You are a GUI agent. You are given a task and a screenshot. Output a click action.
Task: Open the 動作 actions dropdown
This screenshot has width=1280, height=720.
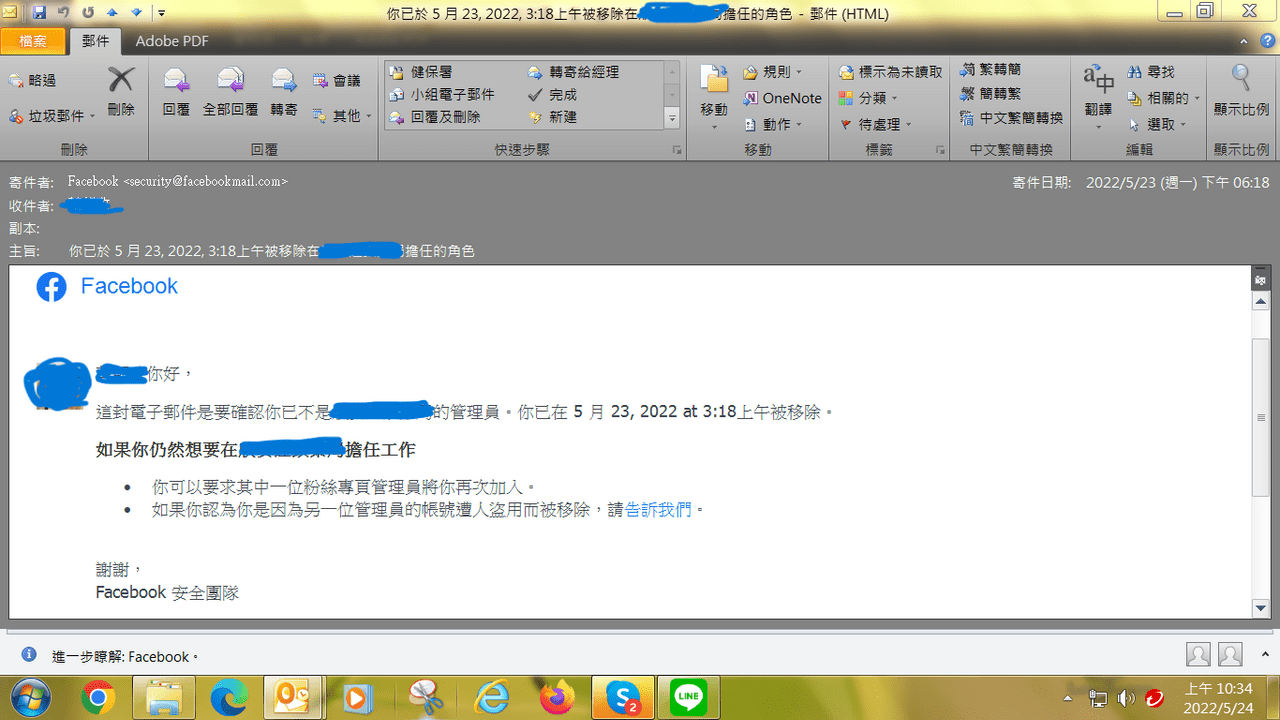pyautogui.click(x=772, y=124)
